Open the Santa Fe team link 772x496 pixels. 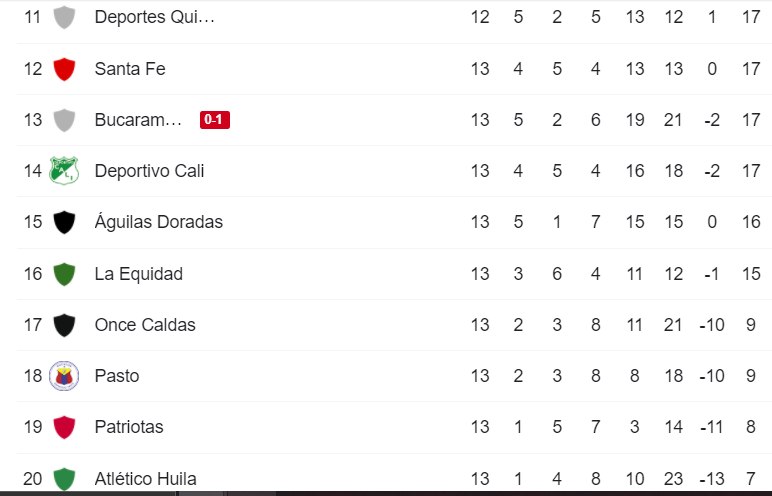(x=130, y=69)
